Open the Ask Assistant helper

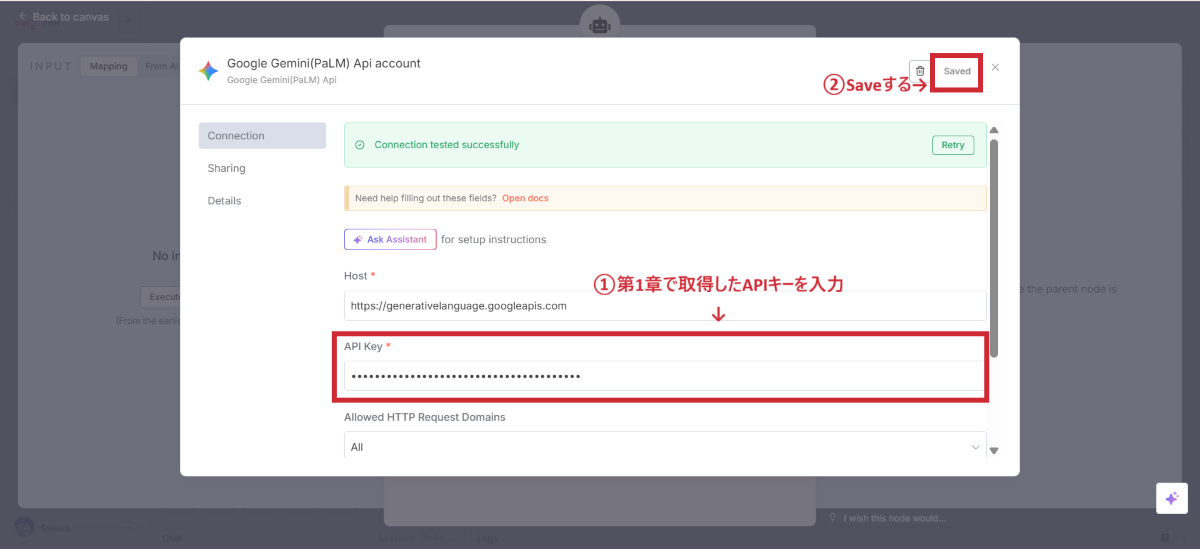(390, 240)
